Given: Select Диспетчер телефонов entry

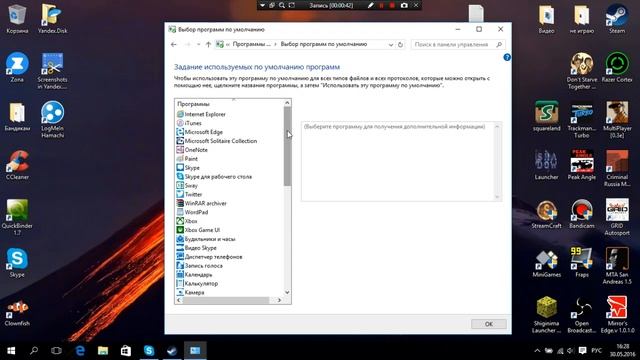Looking at the screenshot, I should (x=209, y=257).
